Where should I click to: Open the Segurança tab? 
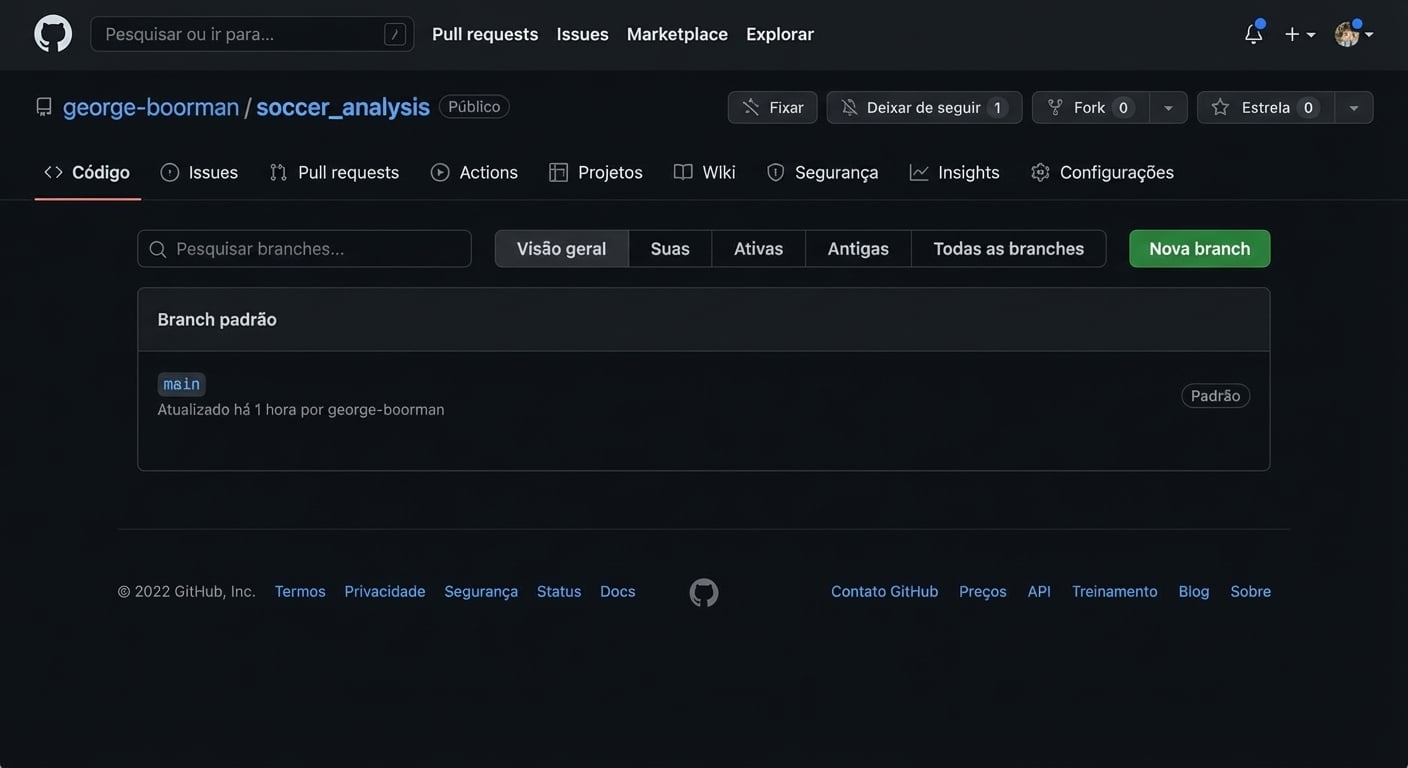click(822, 173)
